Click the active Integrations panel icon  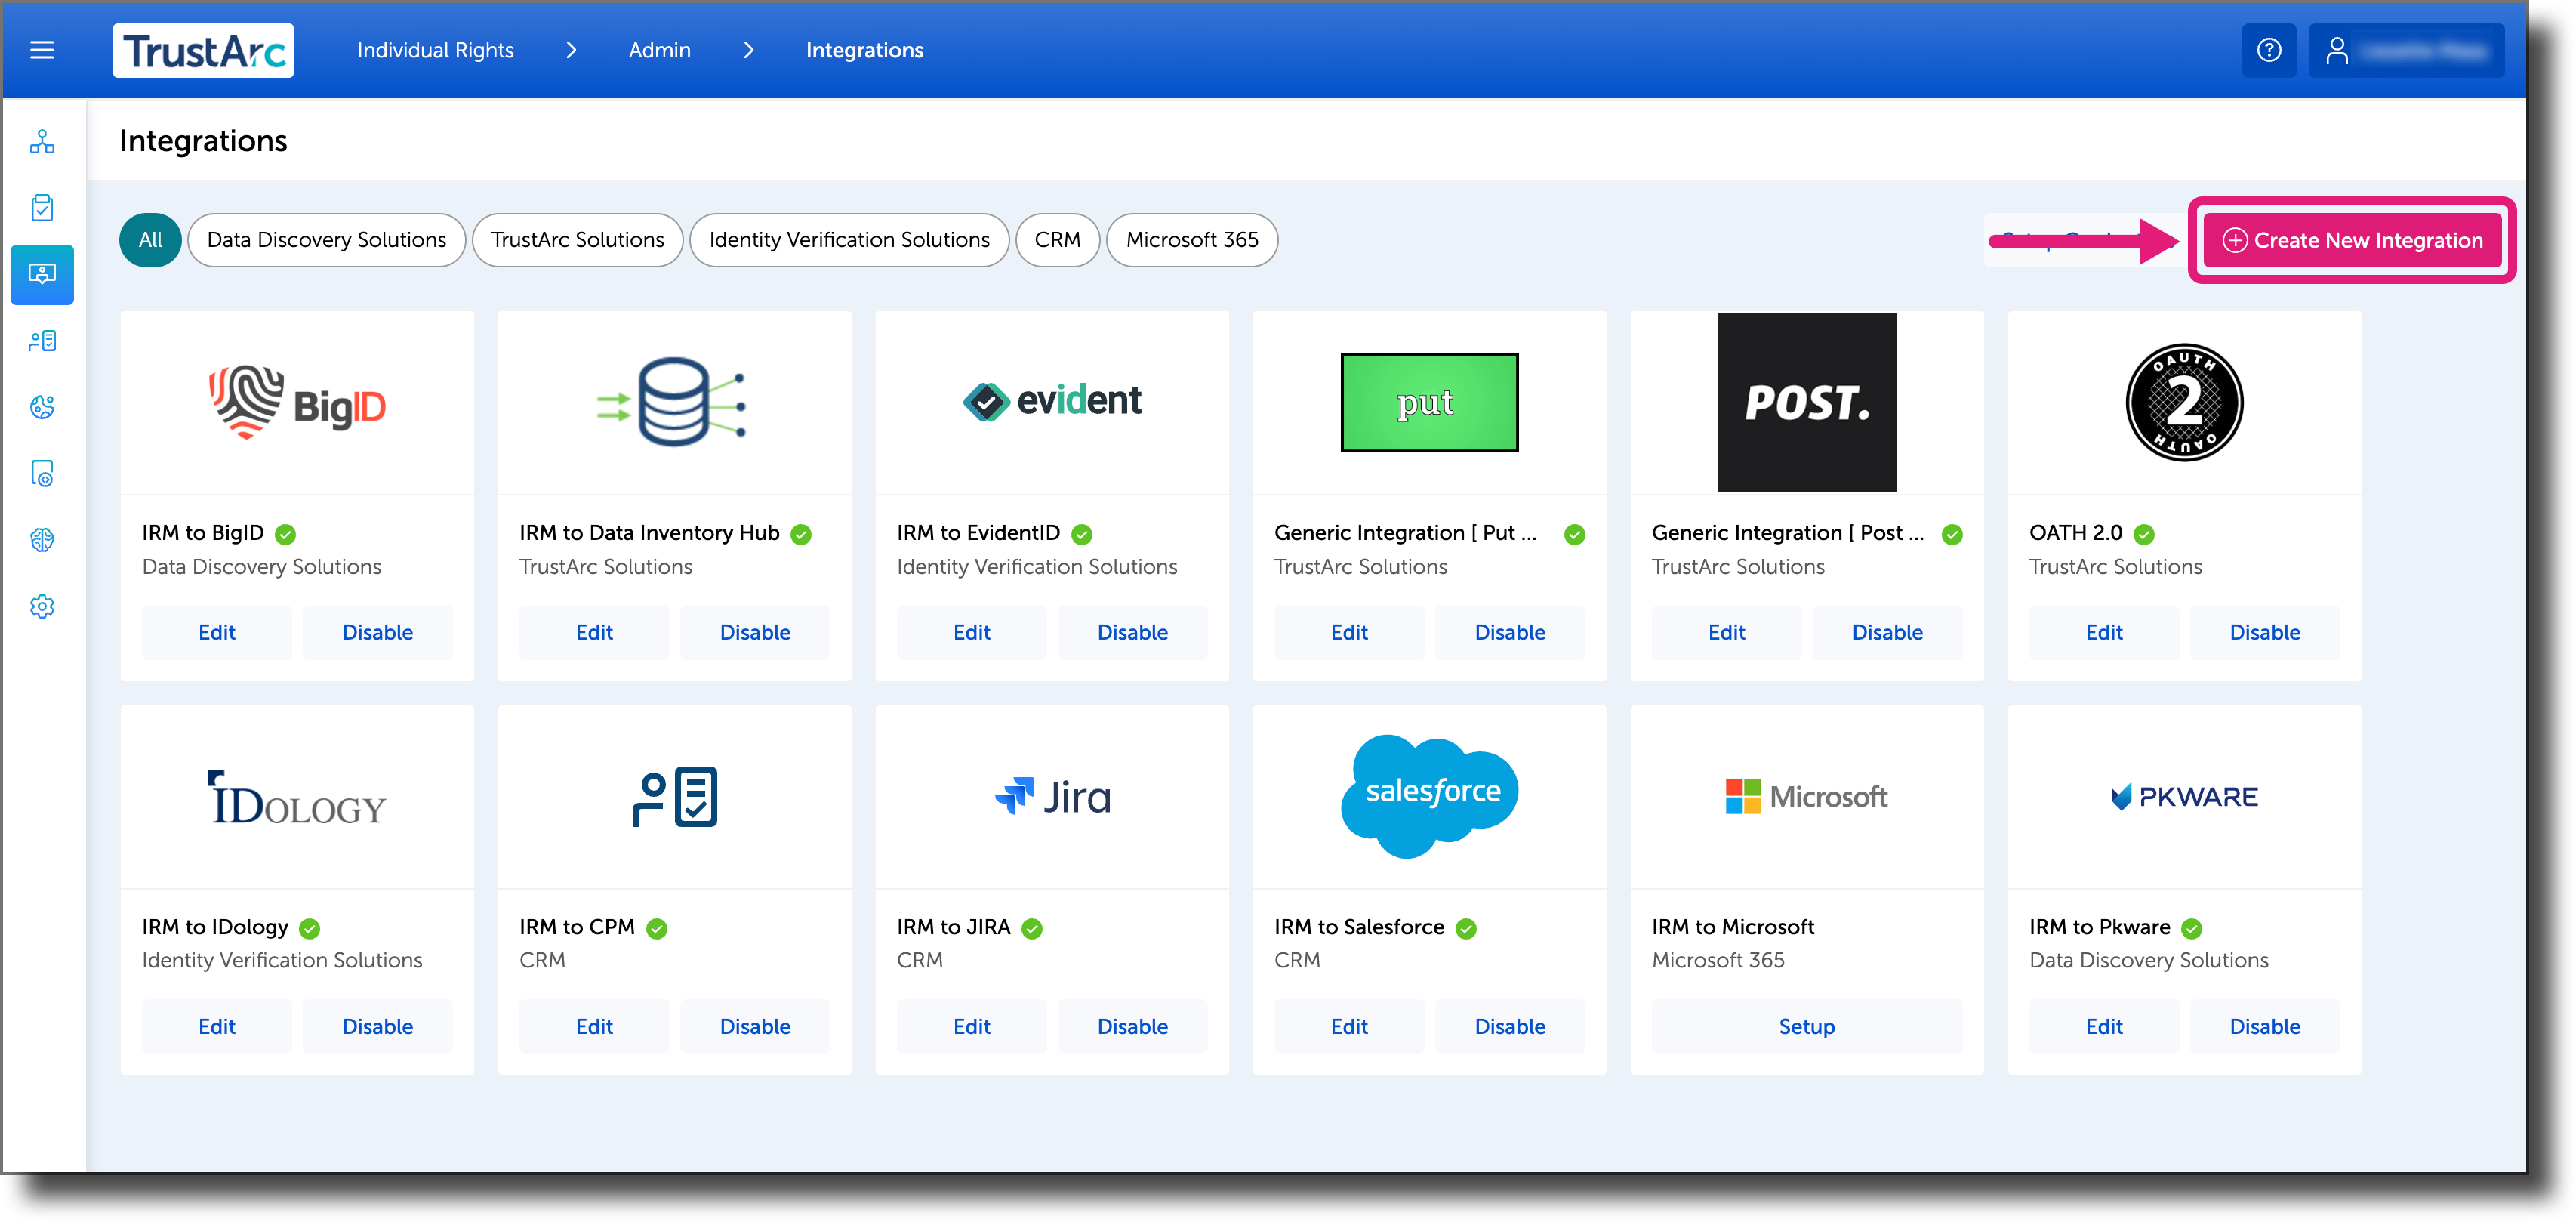point(42,275)
